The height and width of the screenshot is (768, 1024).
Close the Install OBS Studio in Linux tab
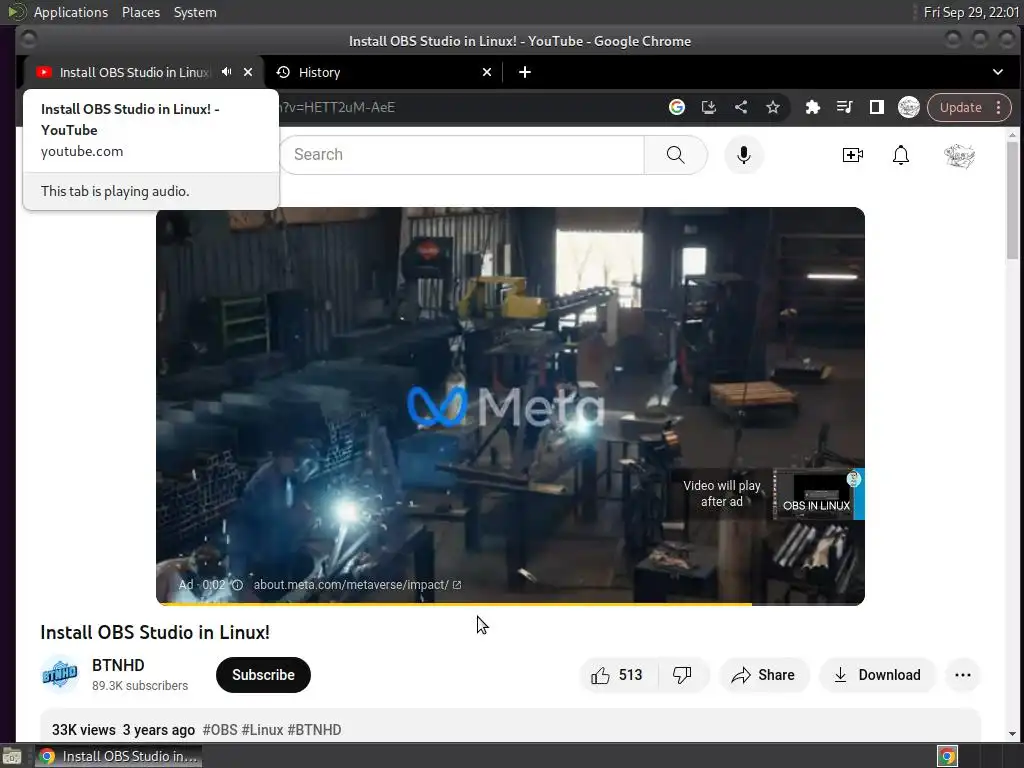pyautogui.click(x=248, y=72)
